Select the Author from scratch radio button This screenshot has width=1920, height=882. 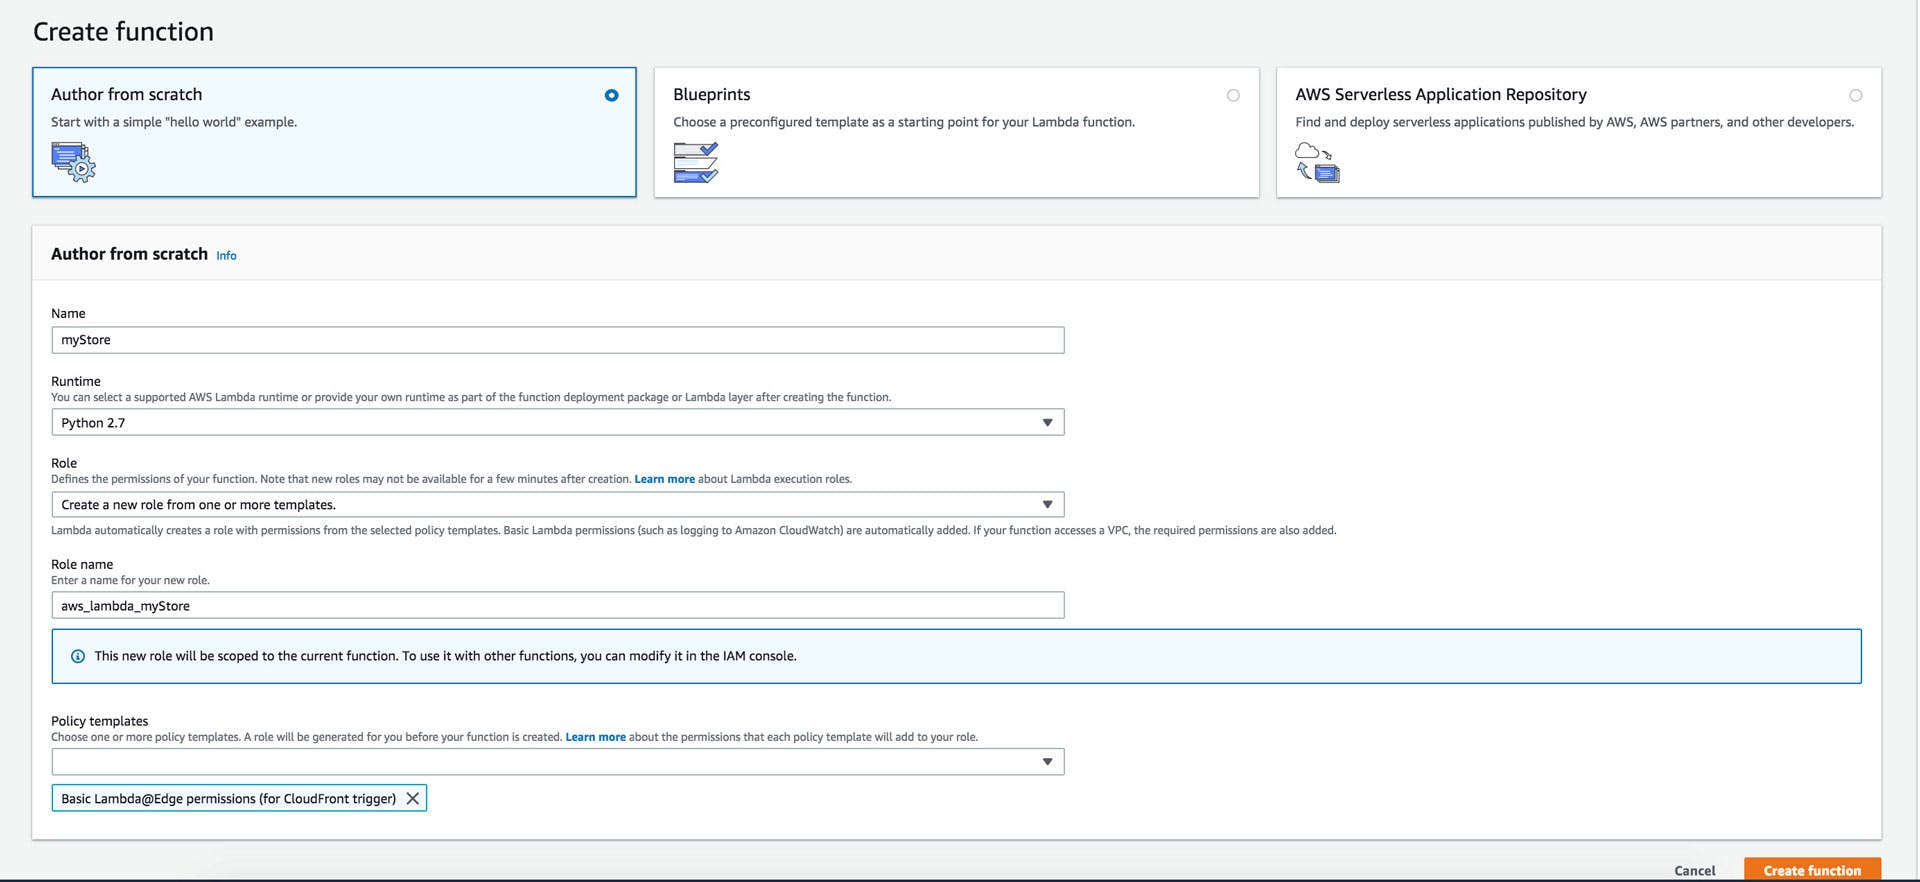pos(611,95)
